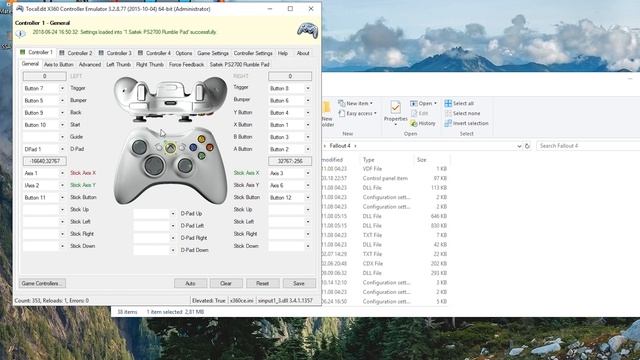Expand the A Button mapping dropdown
This screenshot has width=640, height=360.
pyautogui.click(x=308, y=149)
